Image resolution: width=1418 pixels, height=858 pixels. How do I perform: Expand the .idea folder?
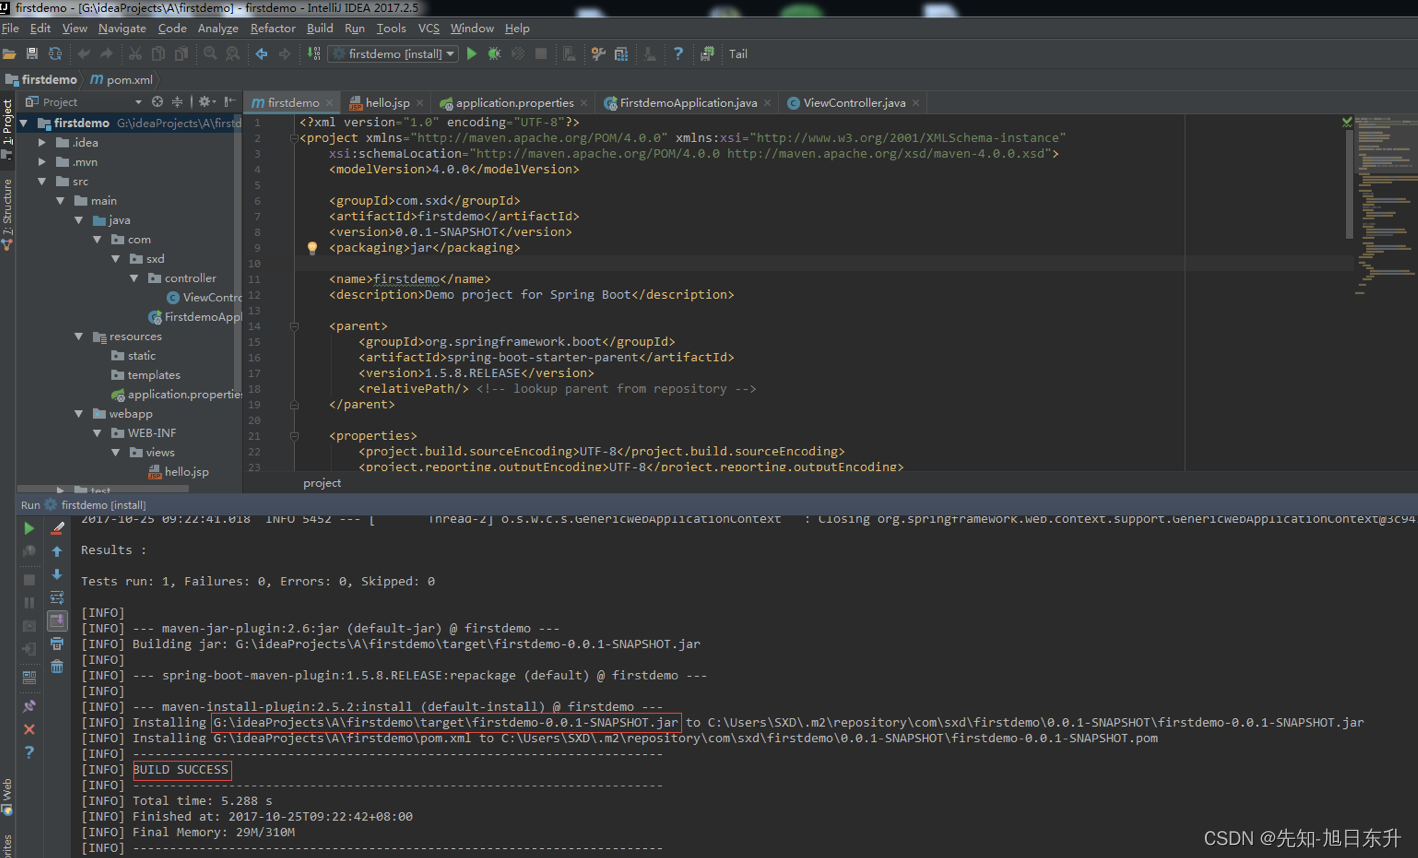coord(42,143)
